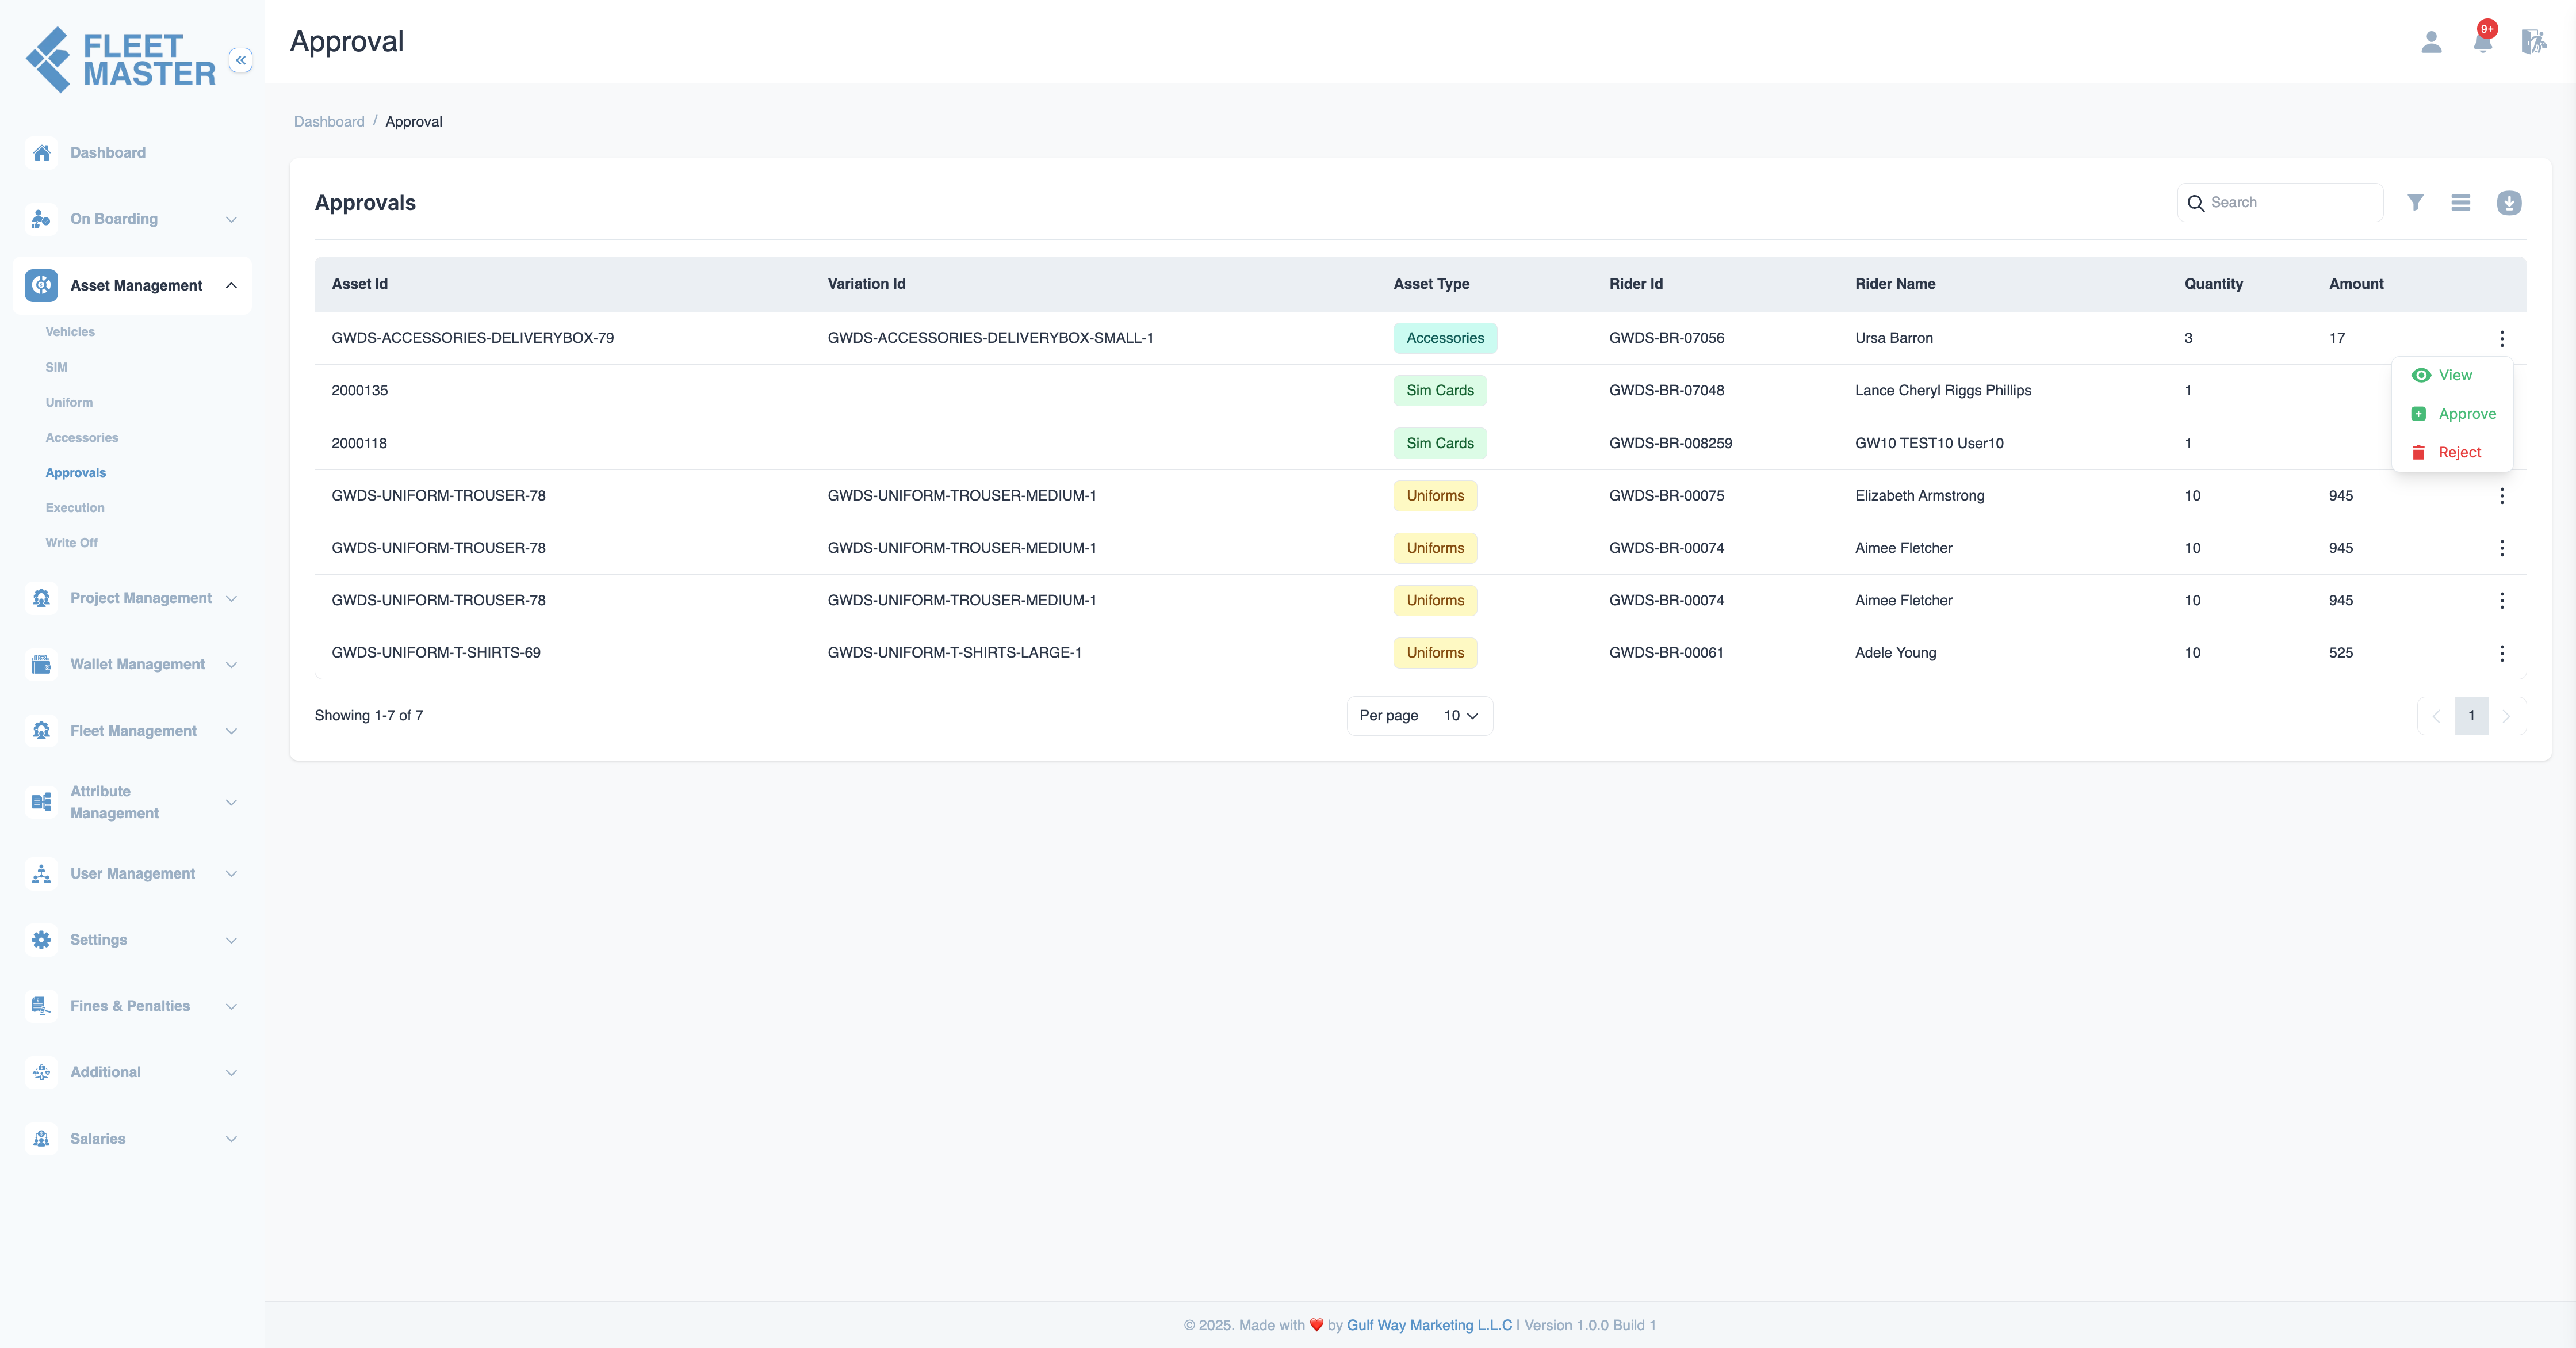Expand the On Boarding menu chevron
Image resolution: width=2576 pixels, height=1348 pixels.
point(231,219)
